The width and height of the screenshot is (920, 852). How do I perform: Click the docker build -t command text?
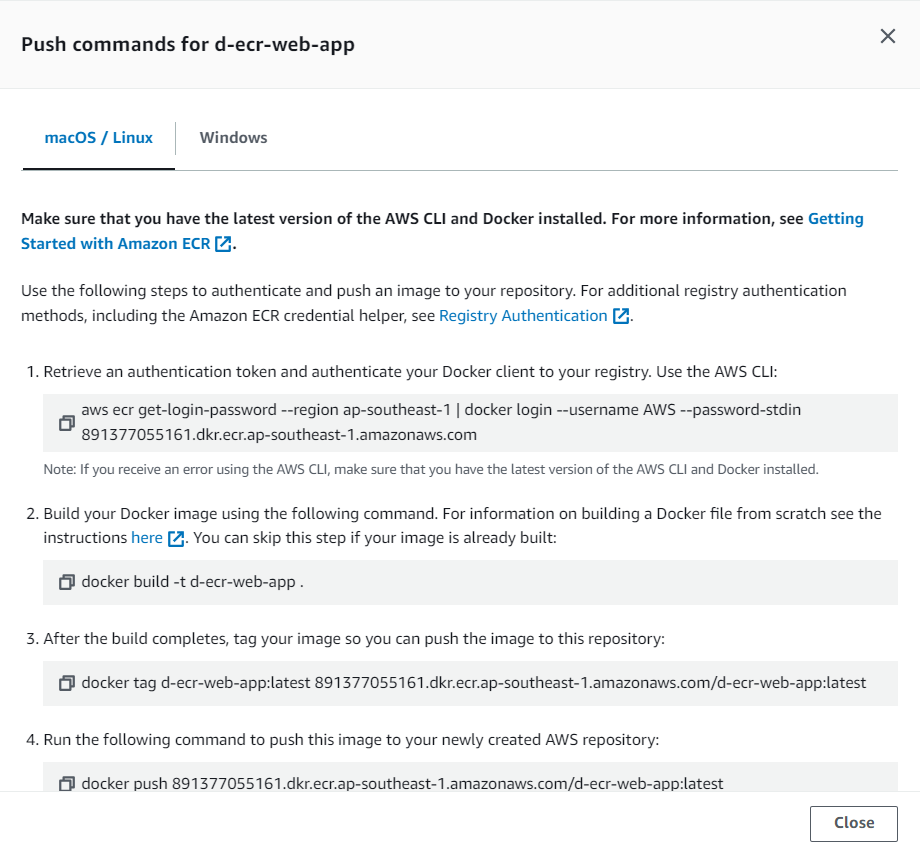(x=192, y=582)
